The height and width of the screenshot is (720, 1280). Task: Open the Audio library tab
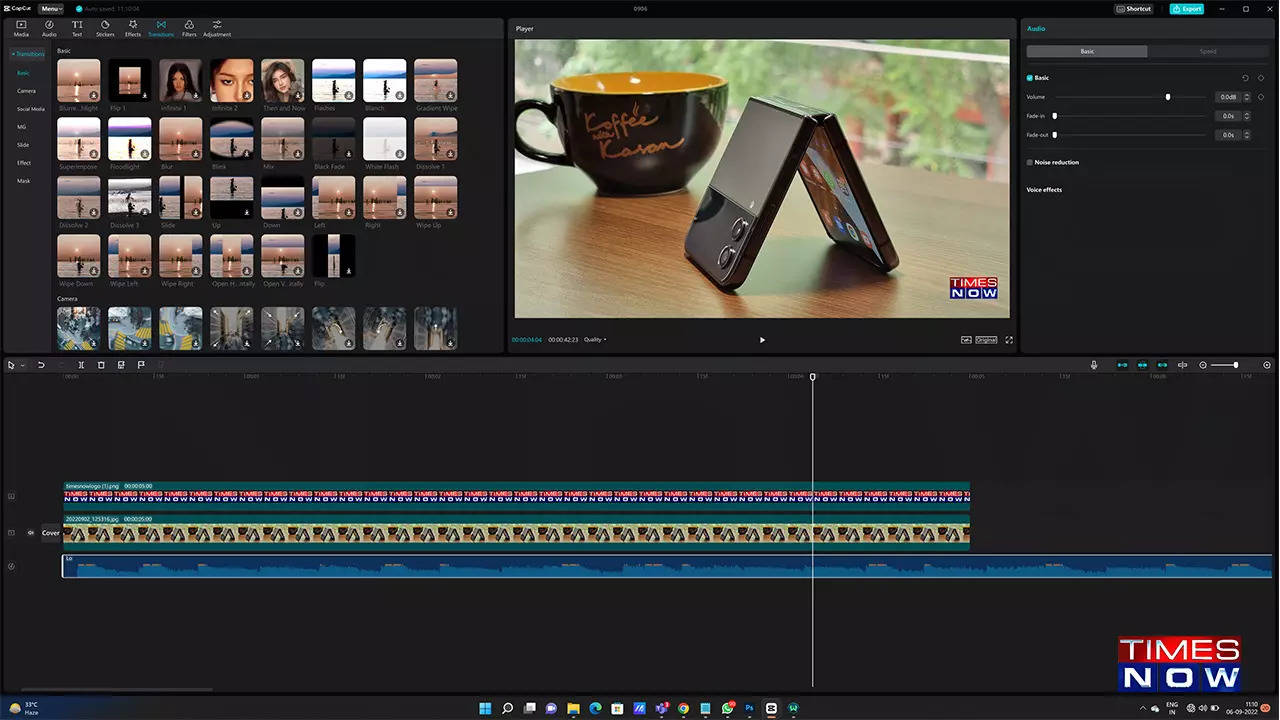click(x=49, y=28)
